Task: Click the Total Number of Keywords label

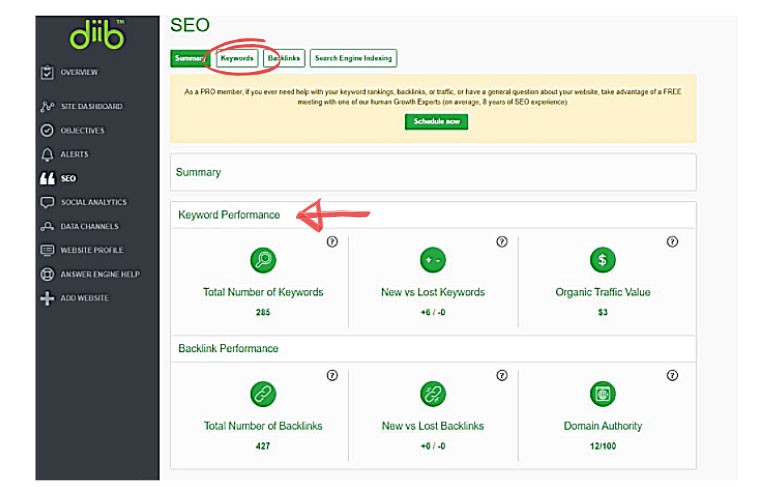Action: [x=263, y=292]
